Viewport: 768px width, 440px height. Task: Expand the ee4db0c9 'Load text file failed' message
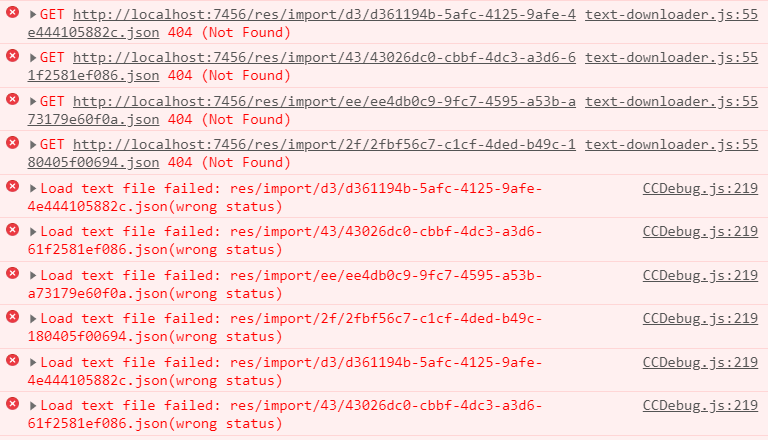(x=33, y=275)
